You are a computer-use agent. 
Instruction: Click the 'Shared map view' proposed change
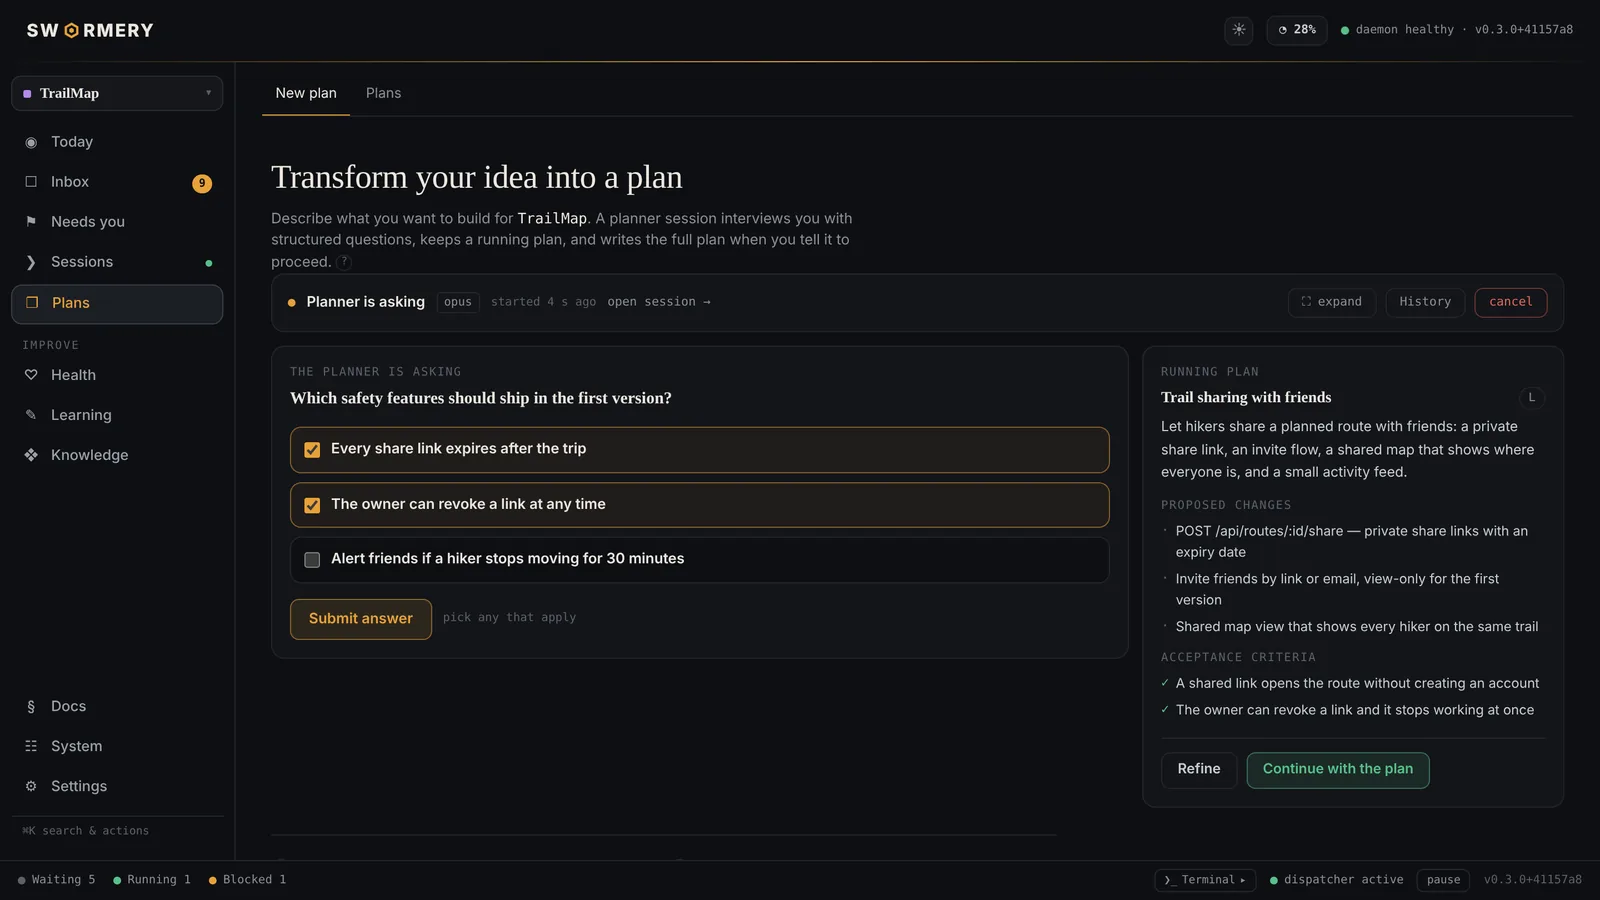click(1357, 627)
